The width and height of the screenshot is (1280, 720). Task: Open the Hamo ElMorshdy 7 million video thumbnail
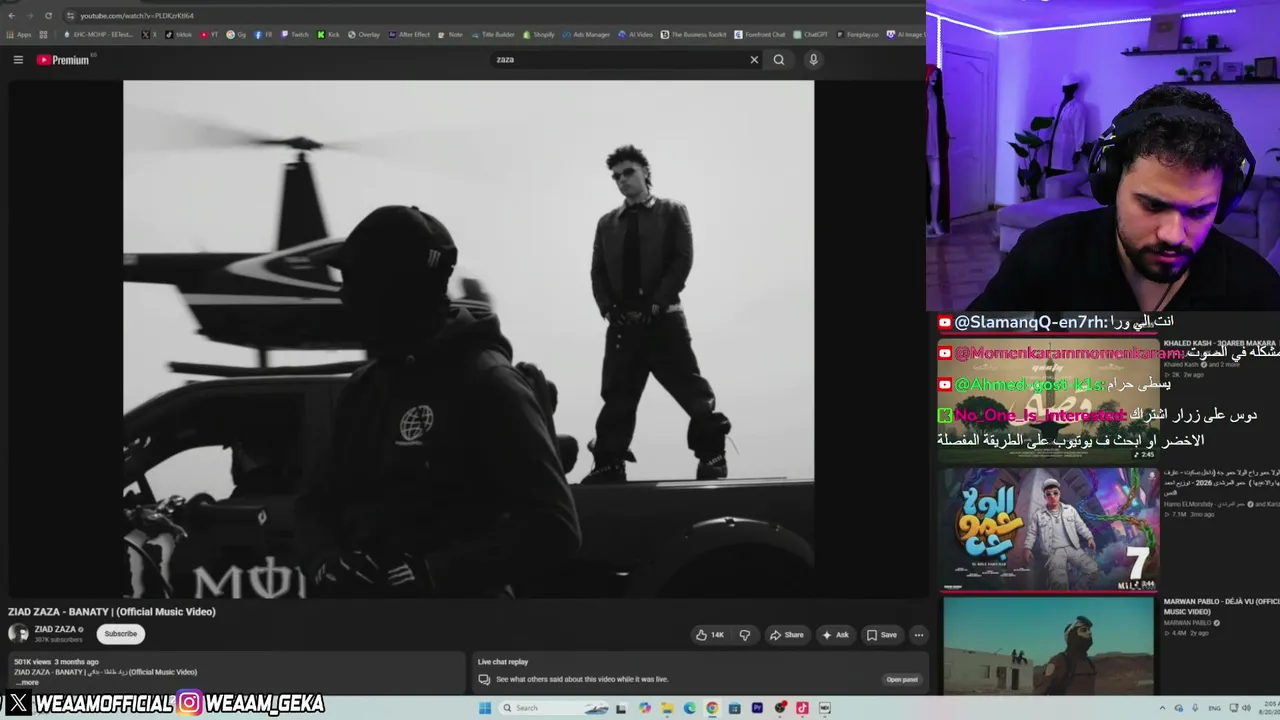coord(1047,530)
